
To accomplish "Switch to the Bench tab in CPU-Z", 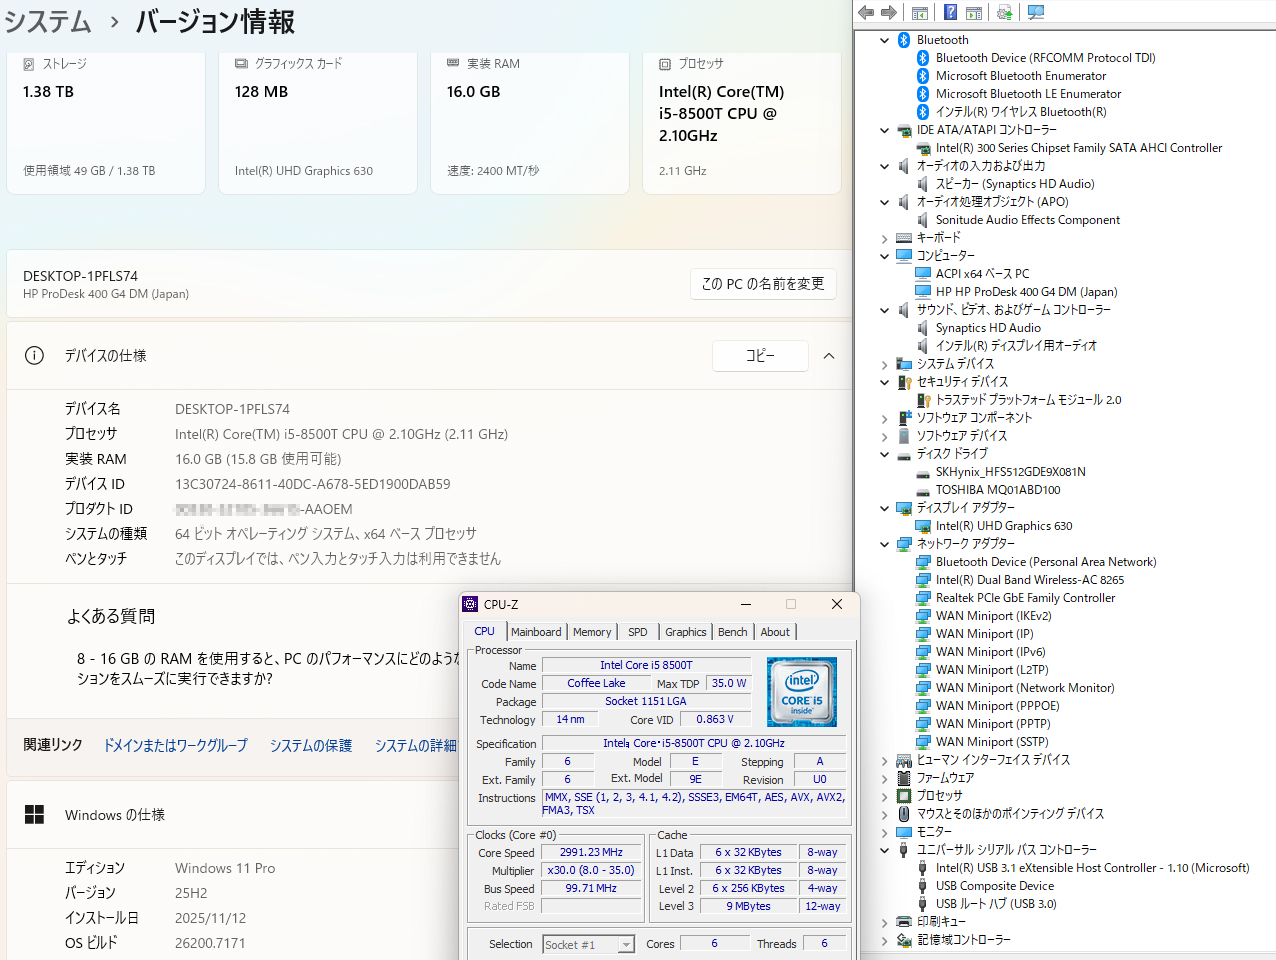I will pos(732,632).
